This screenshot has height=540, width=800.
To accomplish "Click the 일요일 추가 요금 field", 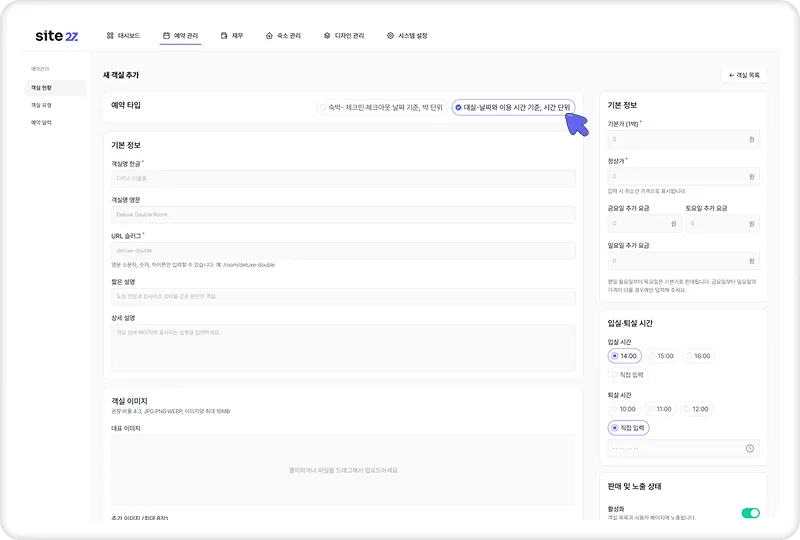I will 683,261.
